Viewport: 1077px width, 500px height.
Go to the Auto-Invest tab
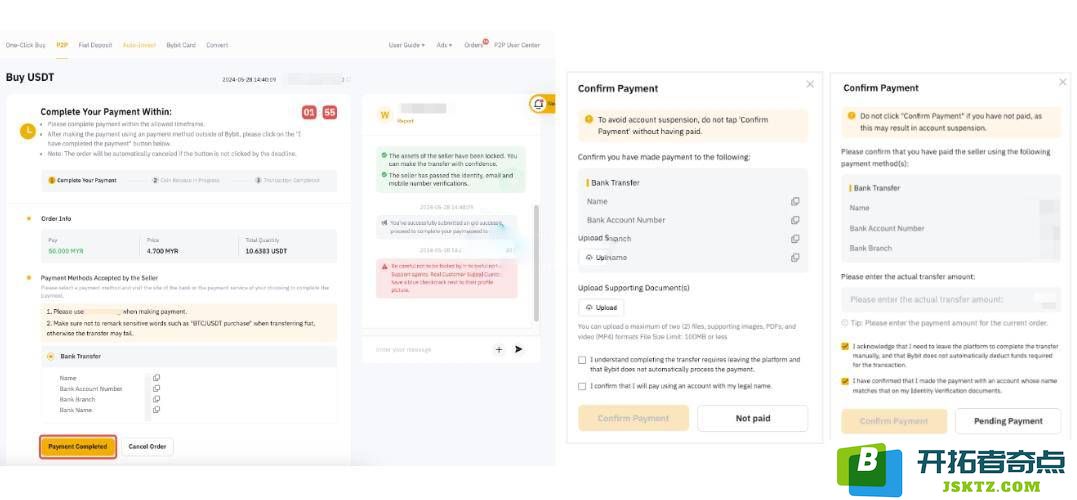(139, 45)
